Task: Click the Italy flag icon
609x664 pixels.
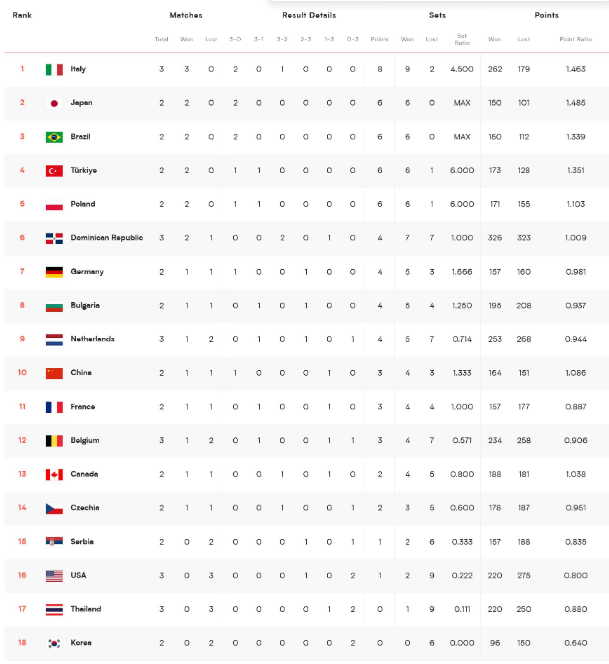Action: pyautogui.click(x=54, y=69)
